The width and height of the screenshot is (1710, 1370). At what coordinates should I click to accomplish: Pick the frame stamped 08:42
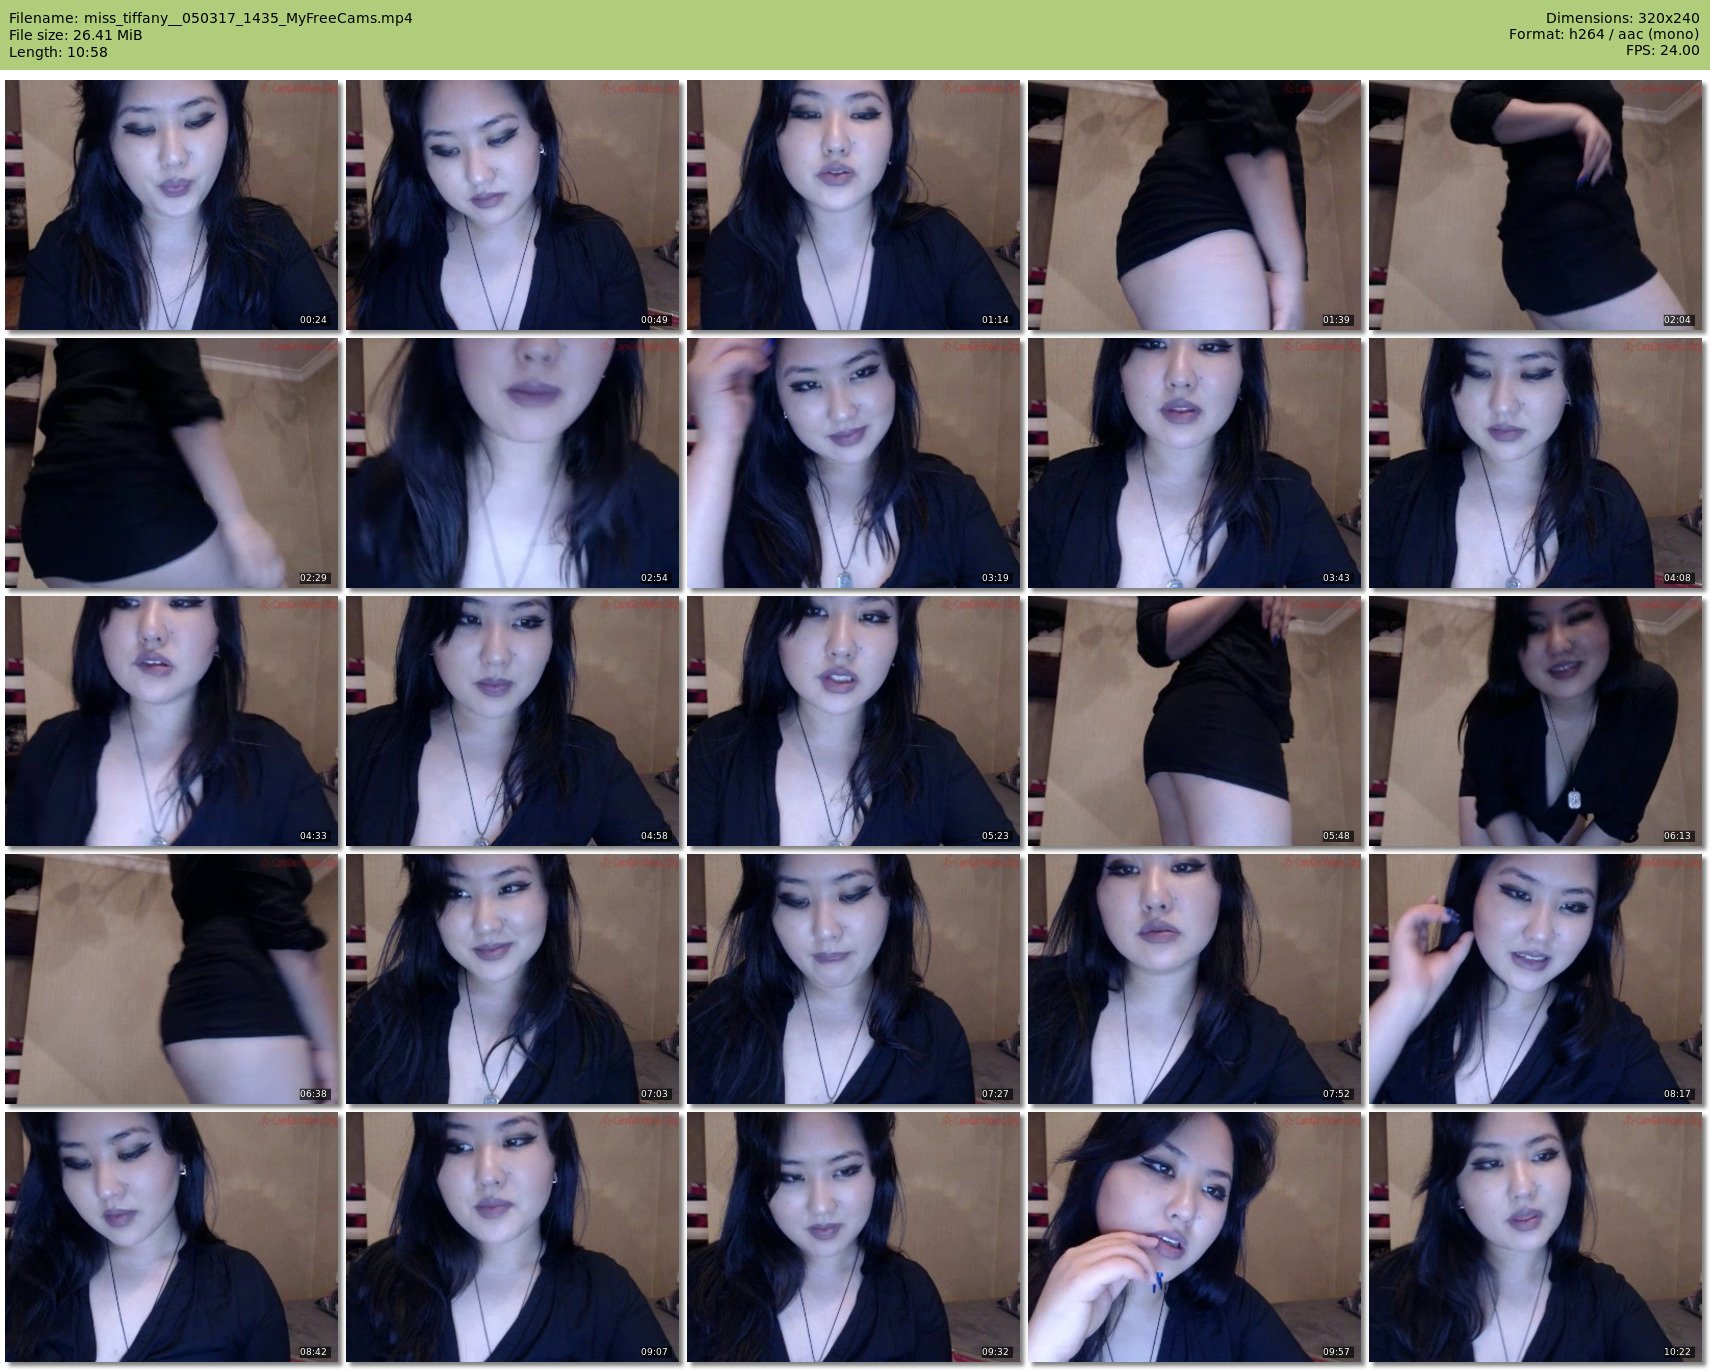172,1237
